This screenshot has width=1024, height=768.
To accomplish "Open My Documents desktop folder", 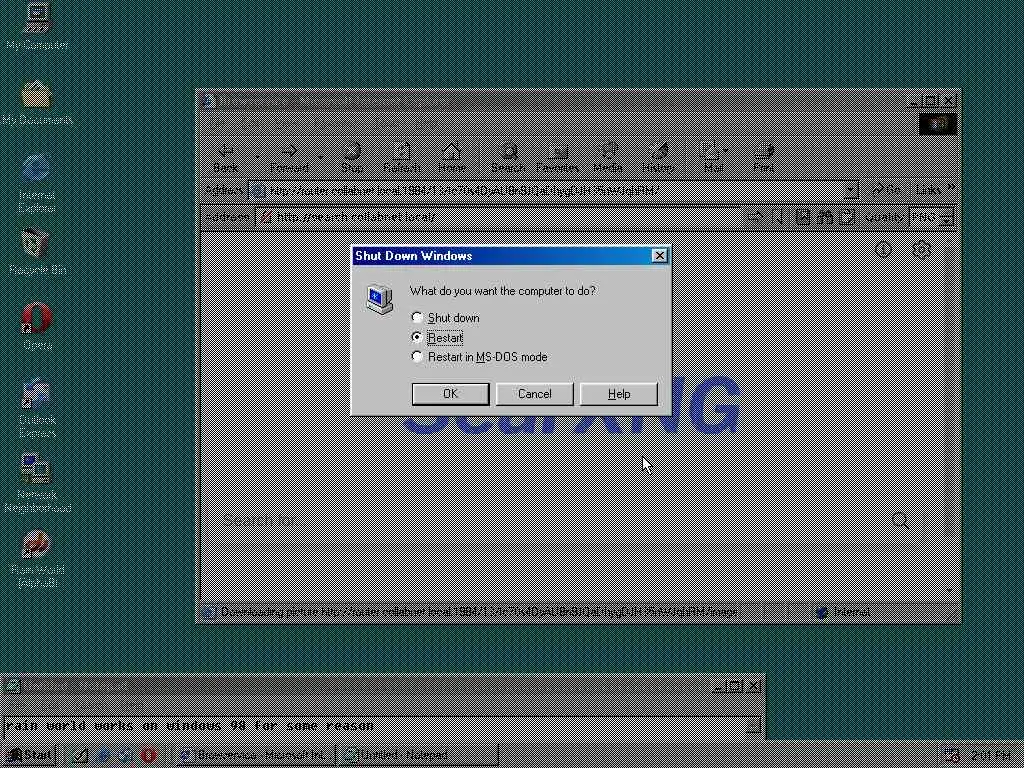I will point(37,102).
